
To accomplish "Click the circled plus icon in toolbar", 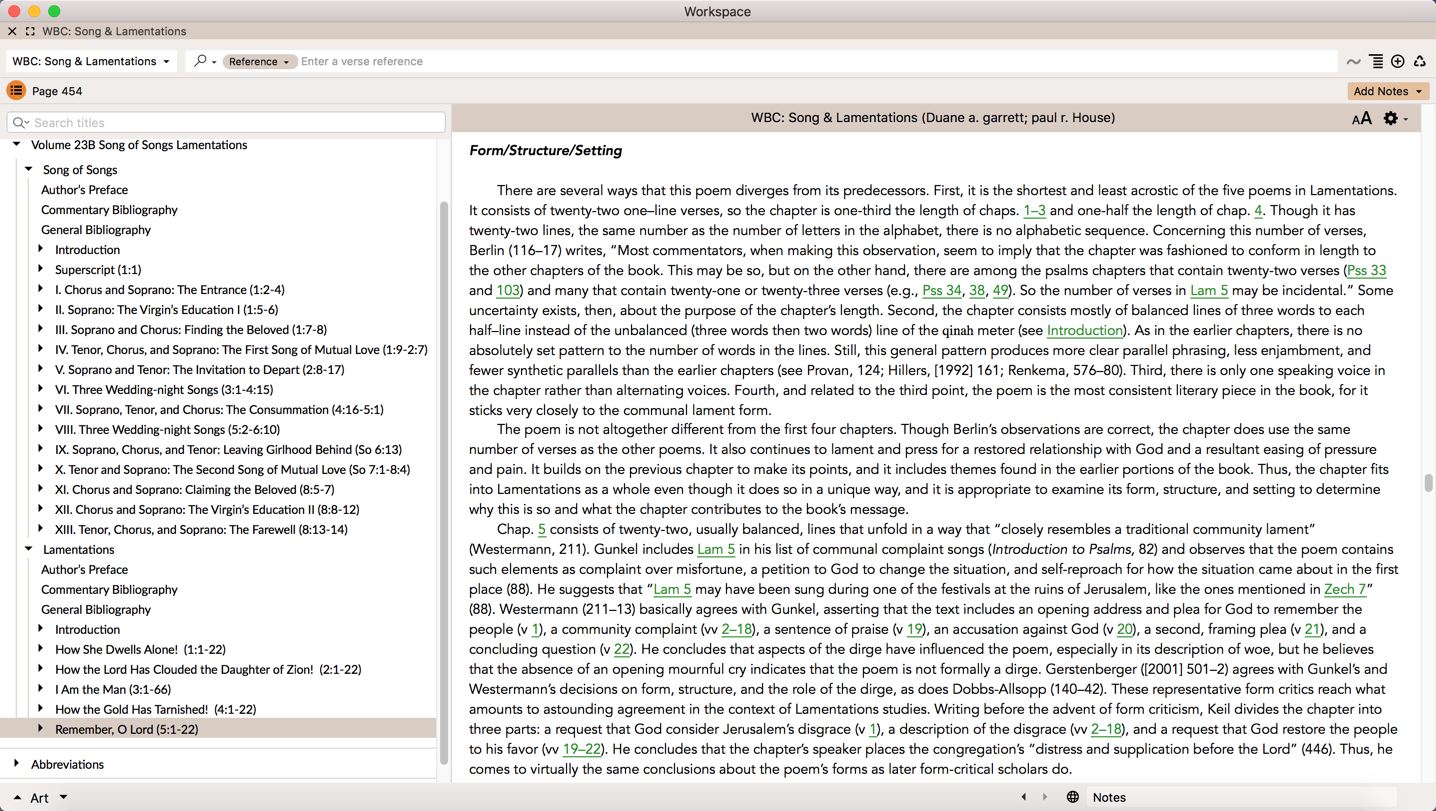I will click(1398, 62).
